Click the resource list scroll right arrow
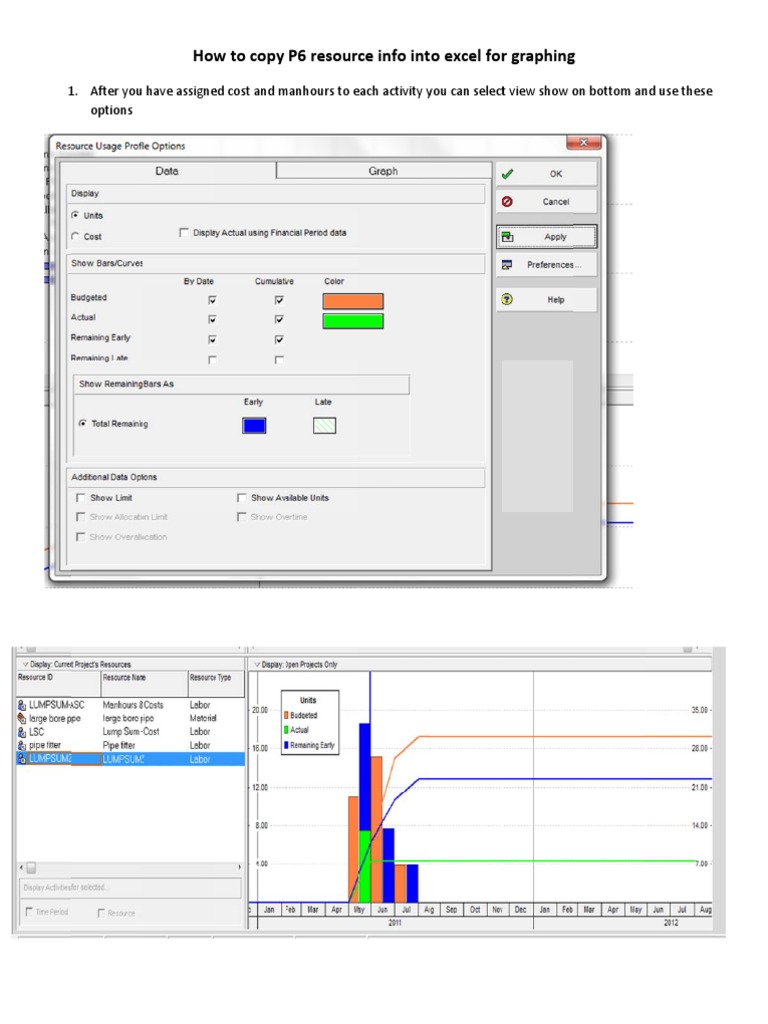The width and height of the screenshot is (768, 1024). point(238,867)
